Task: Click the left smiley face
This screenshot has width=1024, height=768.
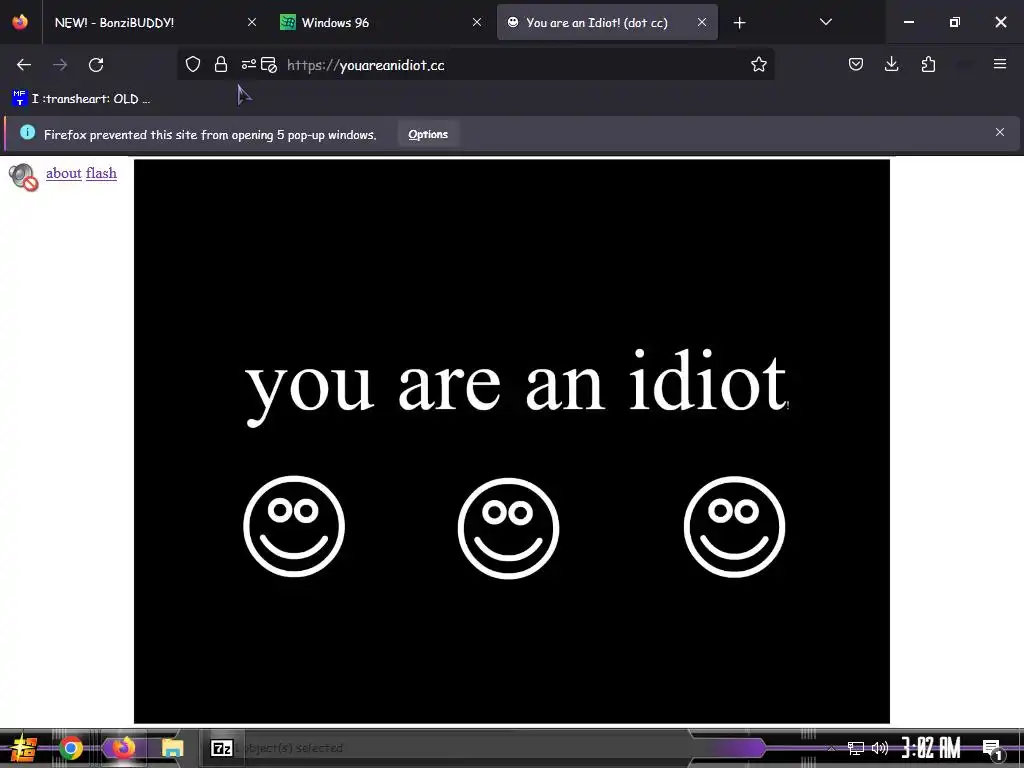Action: coord(294,526)
